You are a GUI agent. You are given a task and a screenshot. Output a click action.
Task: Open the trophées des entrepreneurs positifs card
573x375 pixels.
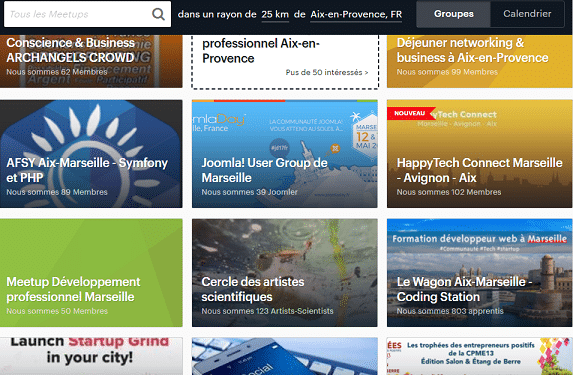479,356
